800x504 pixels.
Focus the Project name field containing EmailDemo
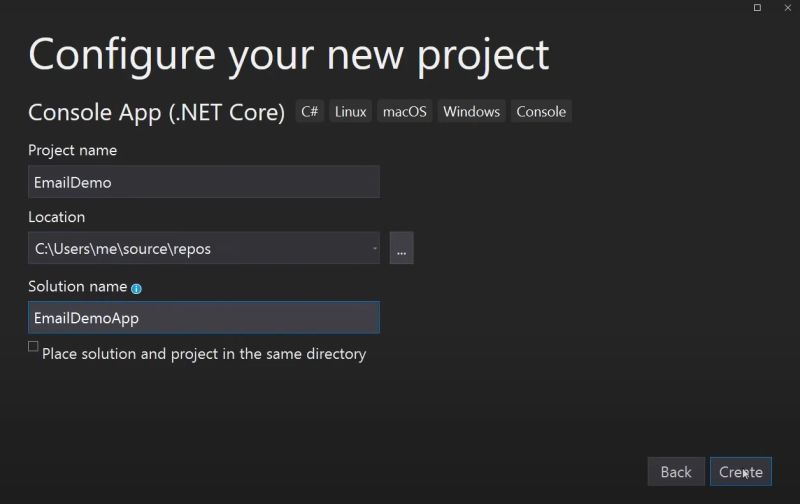coord(204,182)
